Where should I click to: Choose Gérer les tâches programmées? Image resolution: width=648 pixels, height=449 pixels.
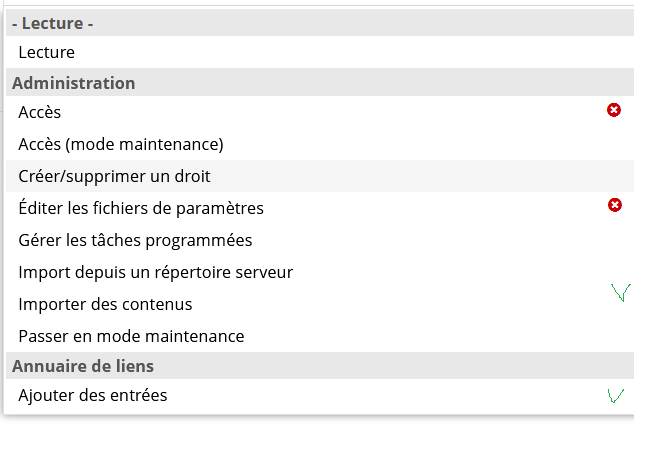tap(320, 240)
